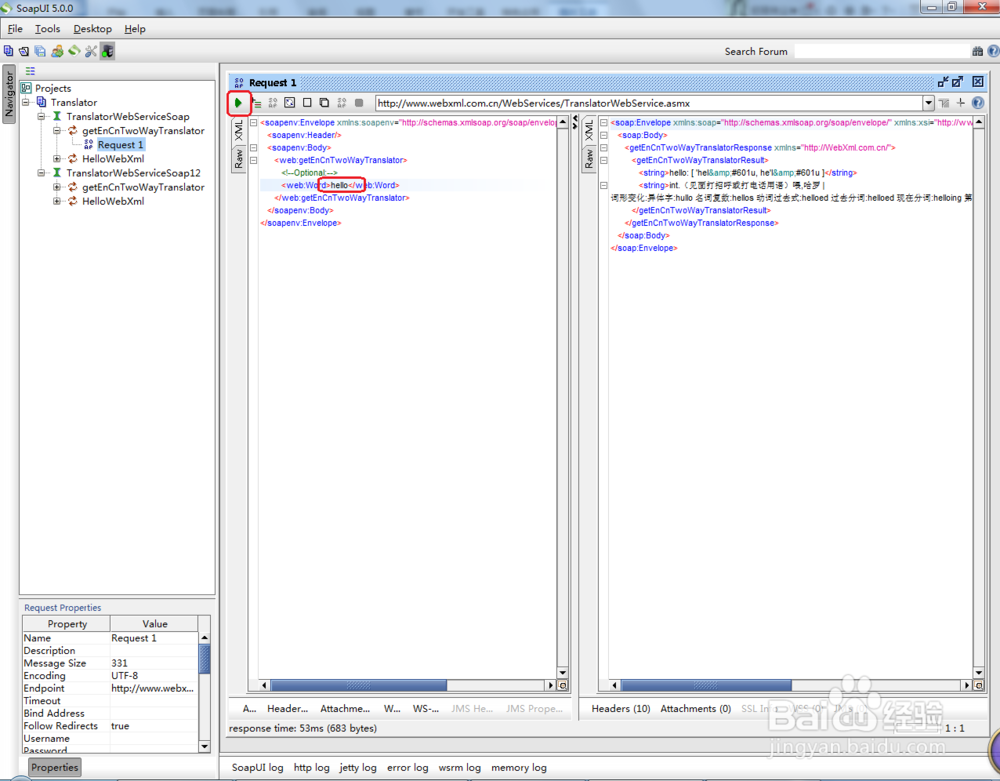This screenshot has width=1000, height=781.
Task: Create empty request icon
Action: click(307, 103)
